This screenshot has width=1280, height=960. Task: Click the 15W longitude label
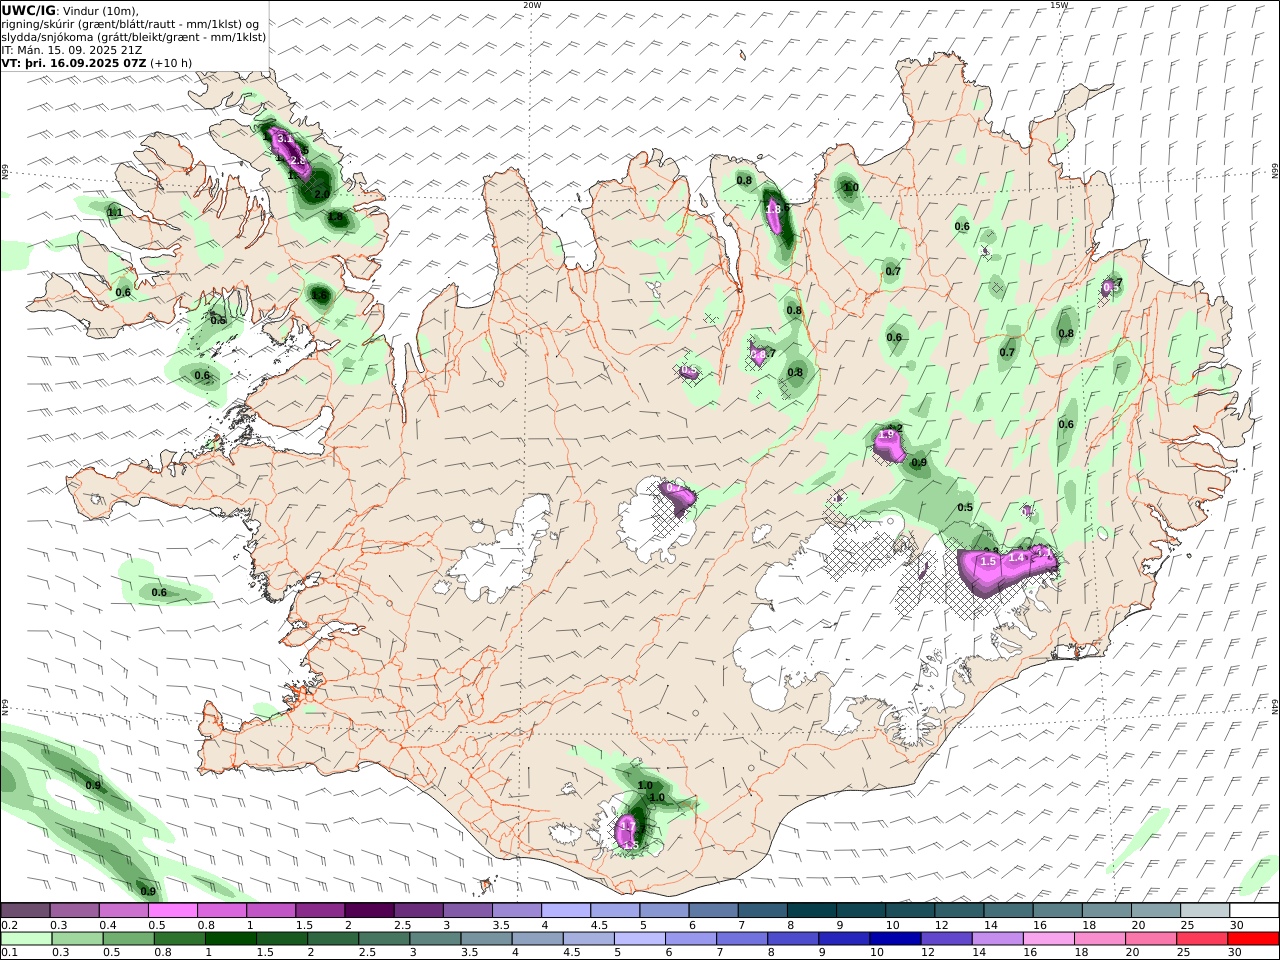1059,5
